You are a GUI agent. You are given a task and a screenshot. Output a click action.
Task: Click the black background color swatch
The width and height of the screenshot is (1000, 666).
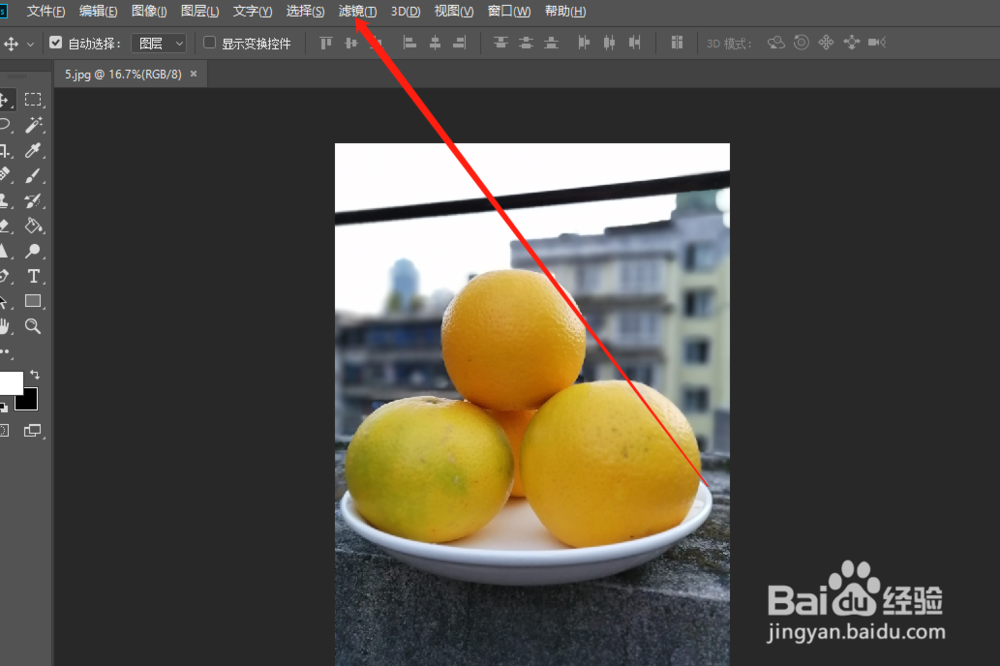click(x=28, y=401)
